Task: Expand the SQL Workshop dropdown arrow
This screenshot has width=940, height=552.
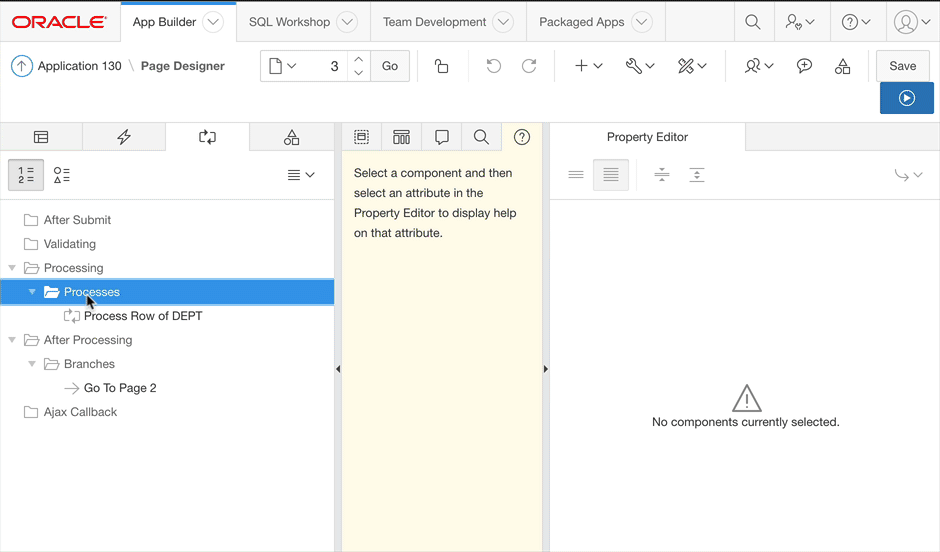Action: pyautogui.click(x=347, y=22)
